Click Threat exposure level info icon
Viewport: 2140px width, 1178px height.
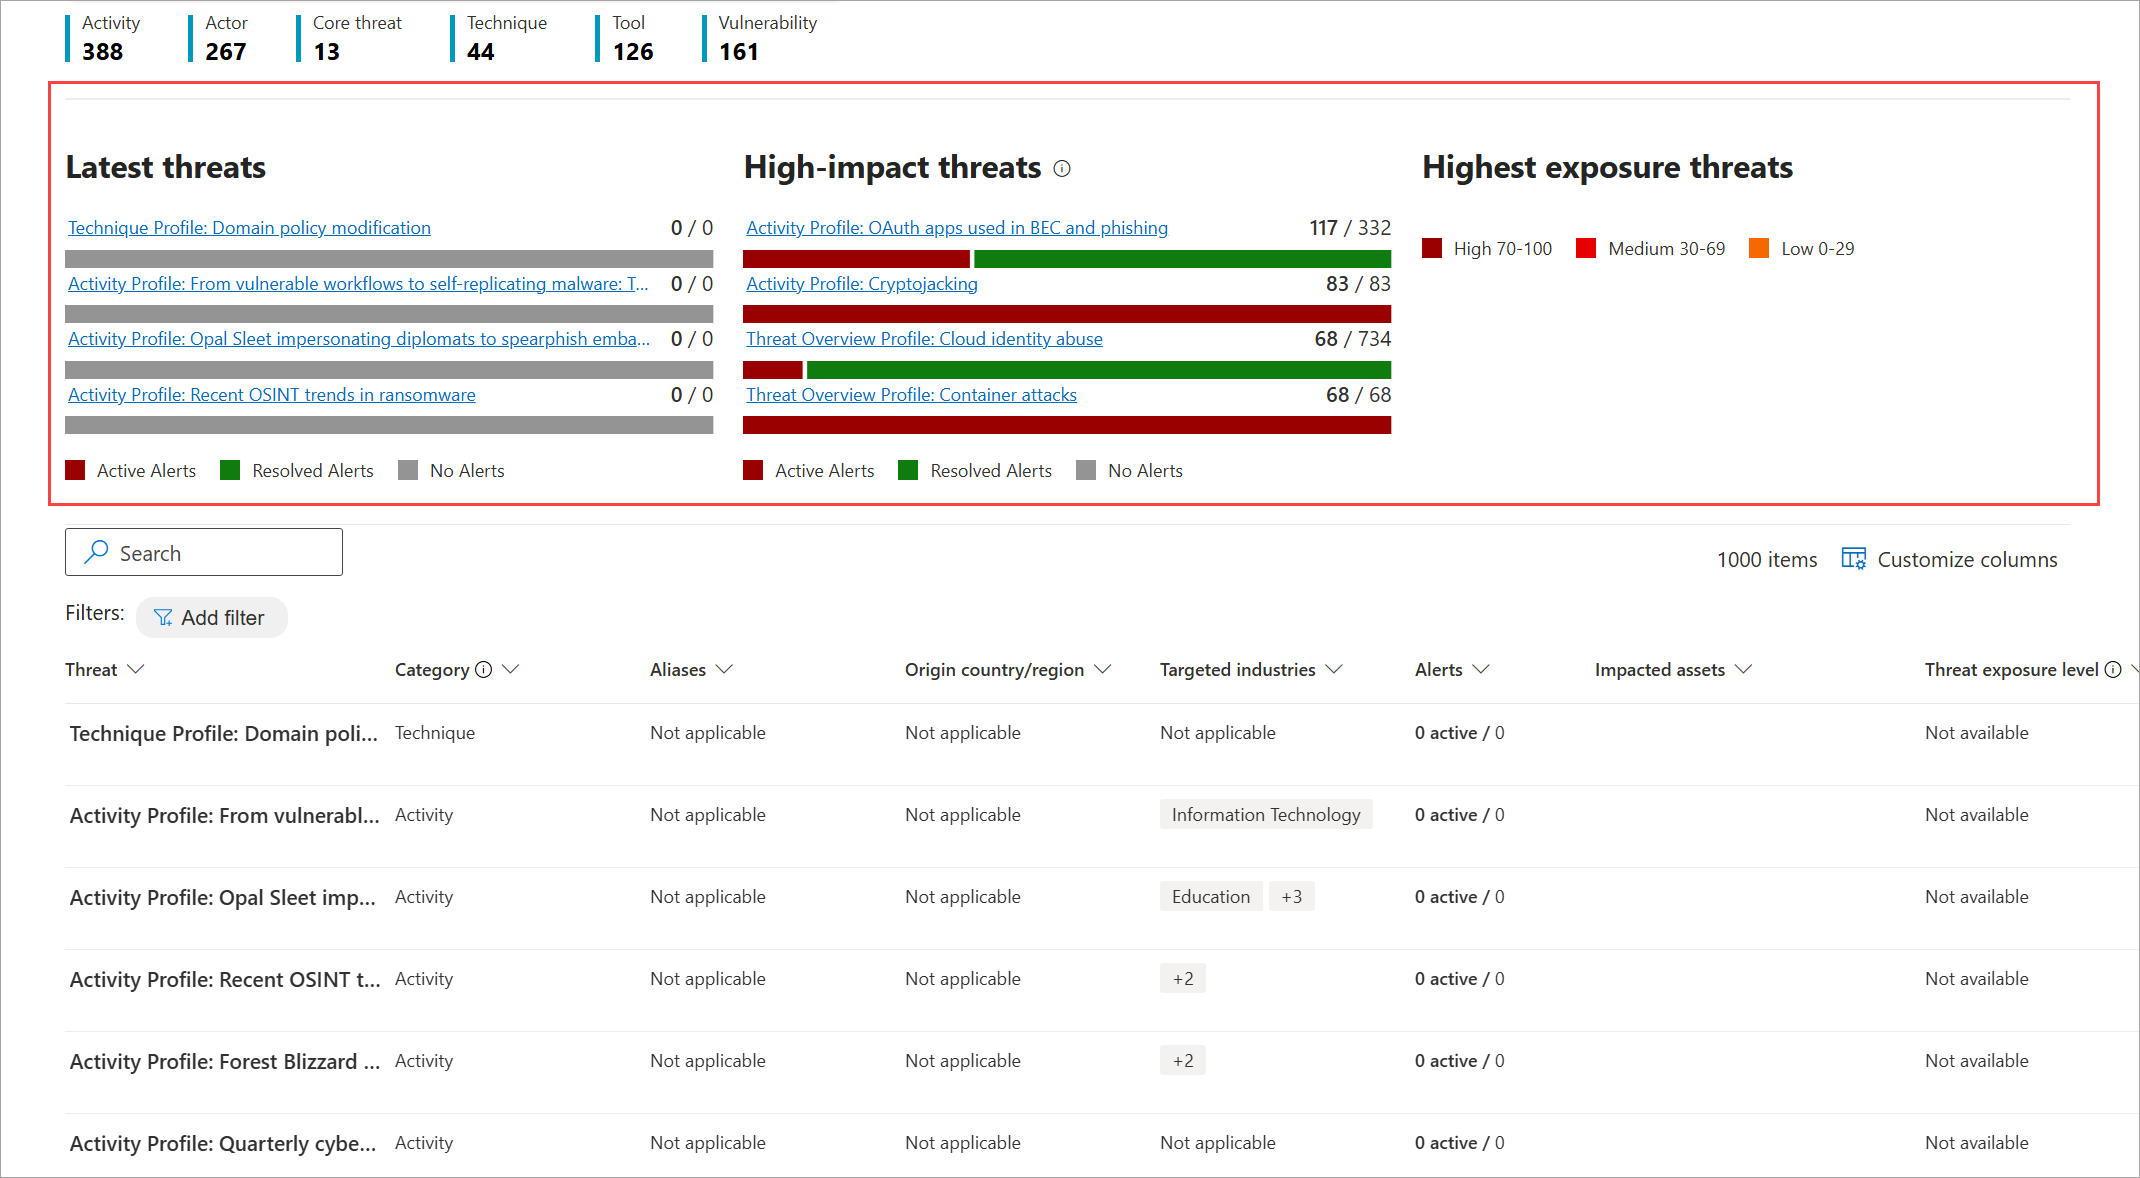(x=2112, y=670)
